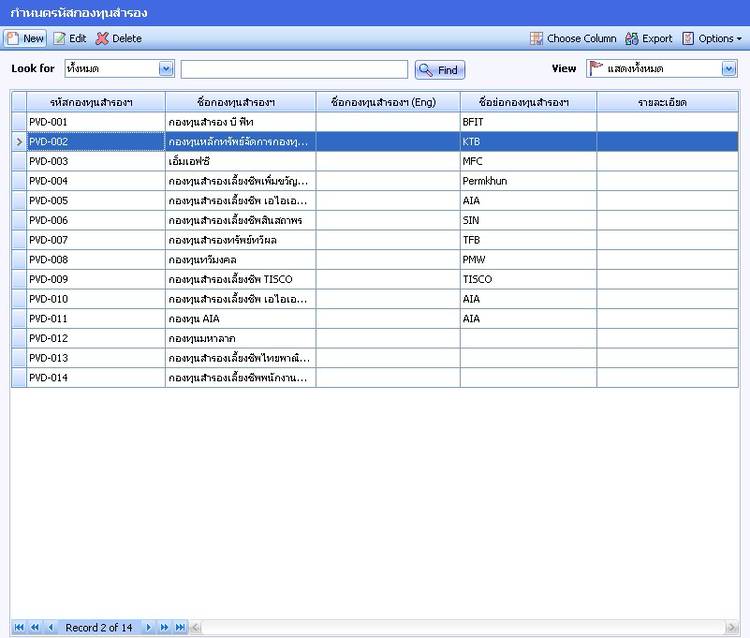Expand the View filter dropdown
Image resolution: width=750 pixels, height=638 pixels.
click(x=729, y=69)
